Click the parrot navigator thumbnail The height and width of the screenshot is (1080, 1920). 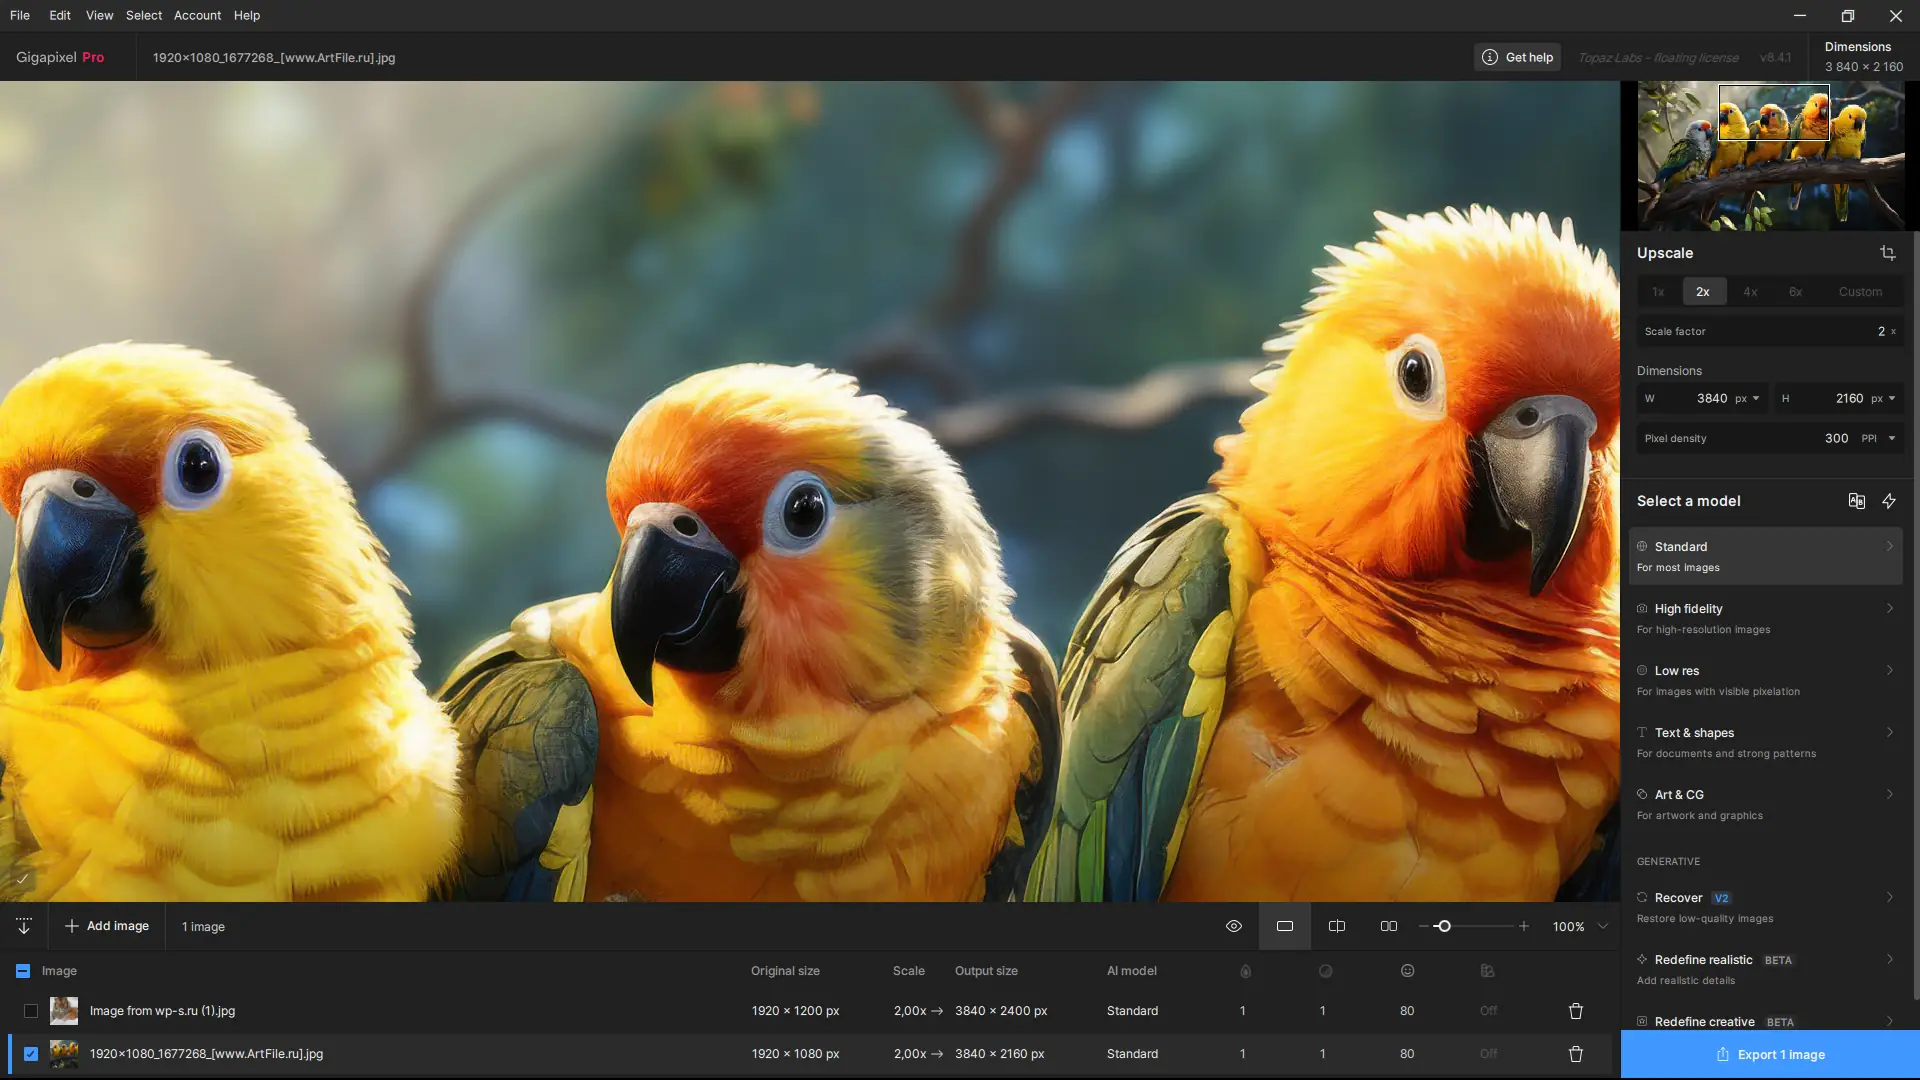coord(1770,156)
